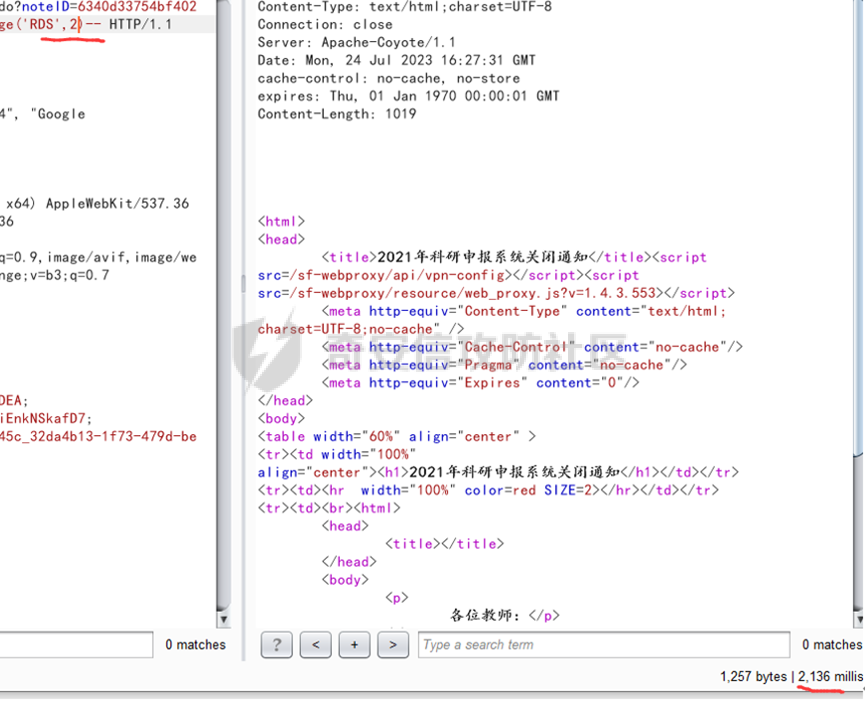Click the request pane vertical scrollbar
Viewport: 865px width, 702px height.
223,306
